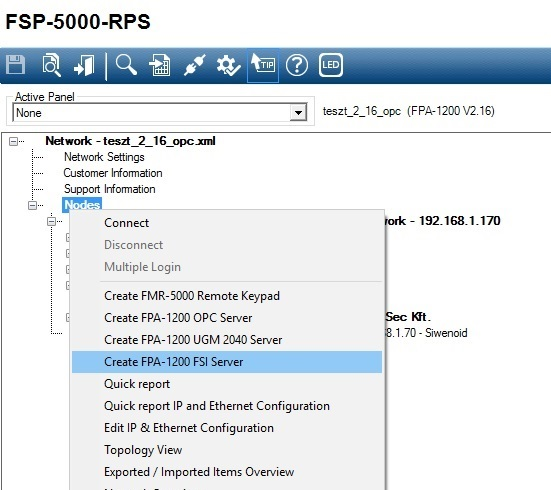Select Connect in the context menu

tap(227, 223)
